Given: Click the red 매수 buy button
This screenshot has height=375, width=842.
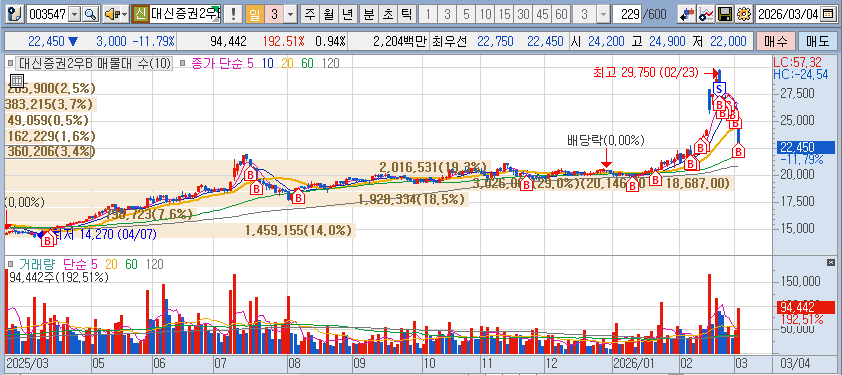Looking at the screenshot, I should (x=775, y=41).
